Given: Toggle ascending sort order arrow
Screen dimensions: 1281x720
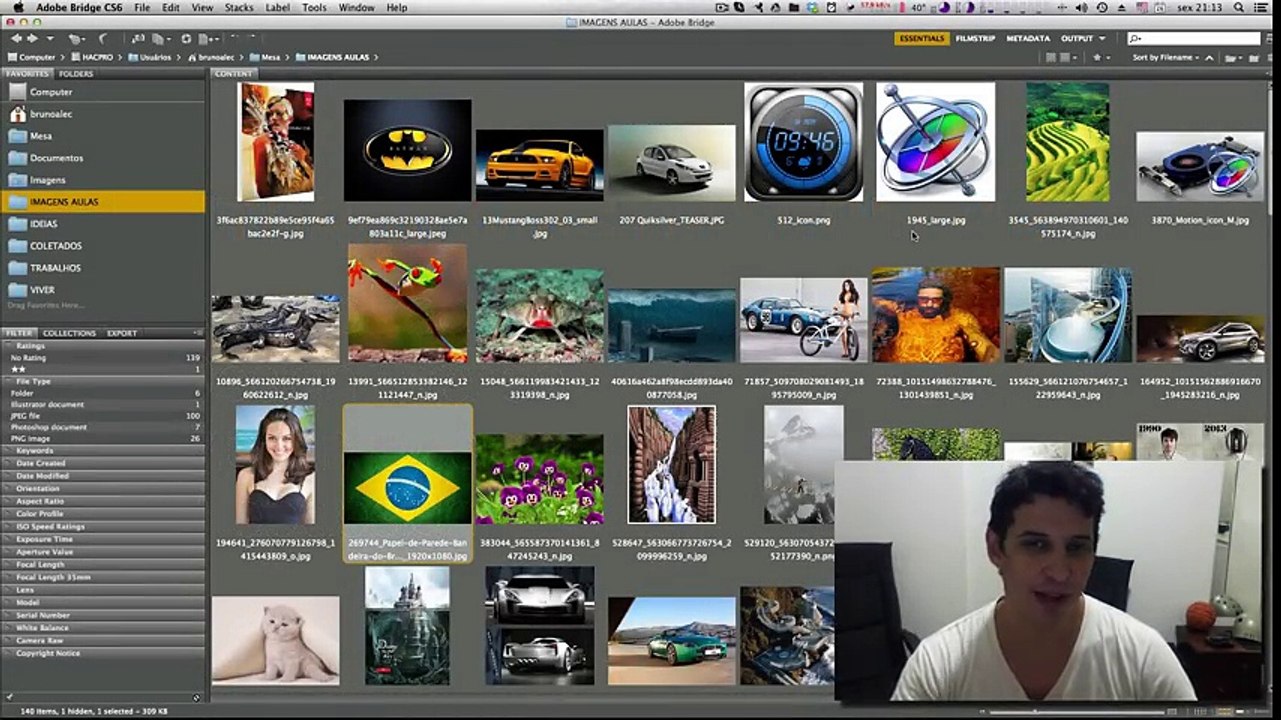Looking at the screenshot, I should pos(1209,58).
